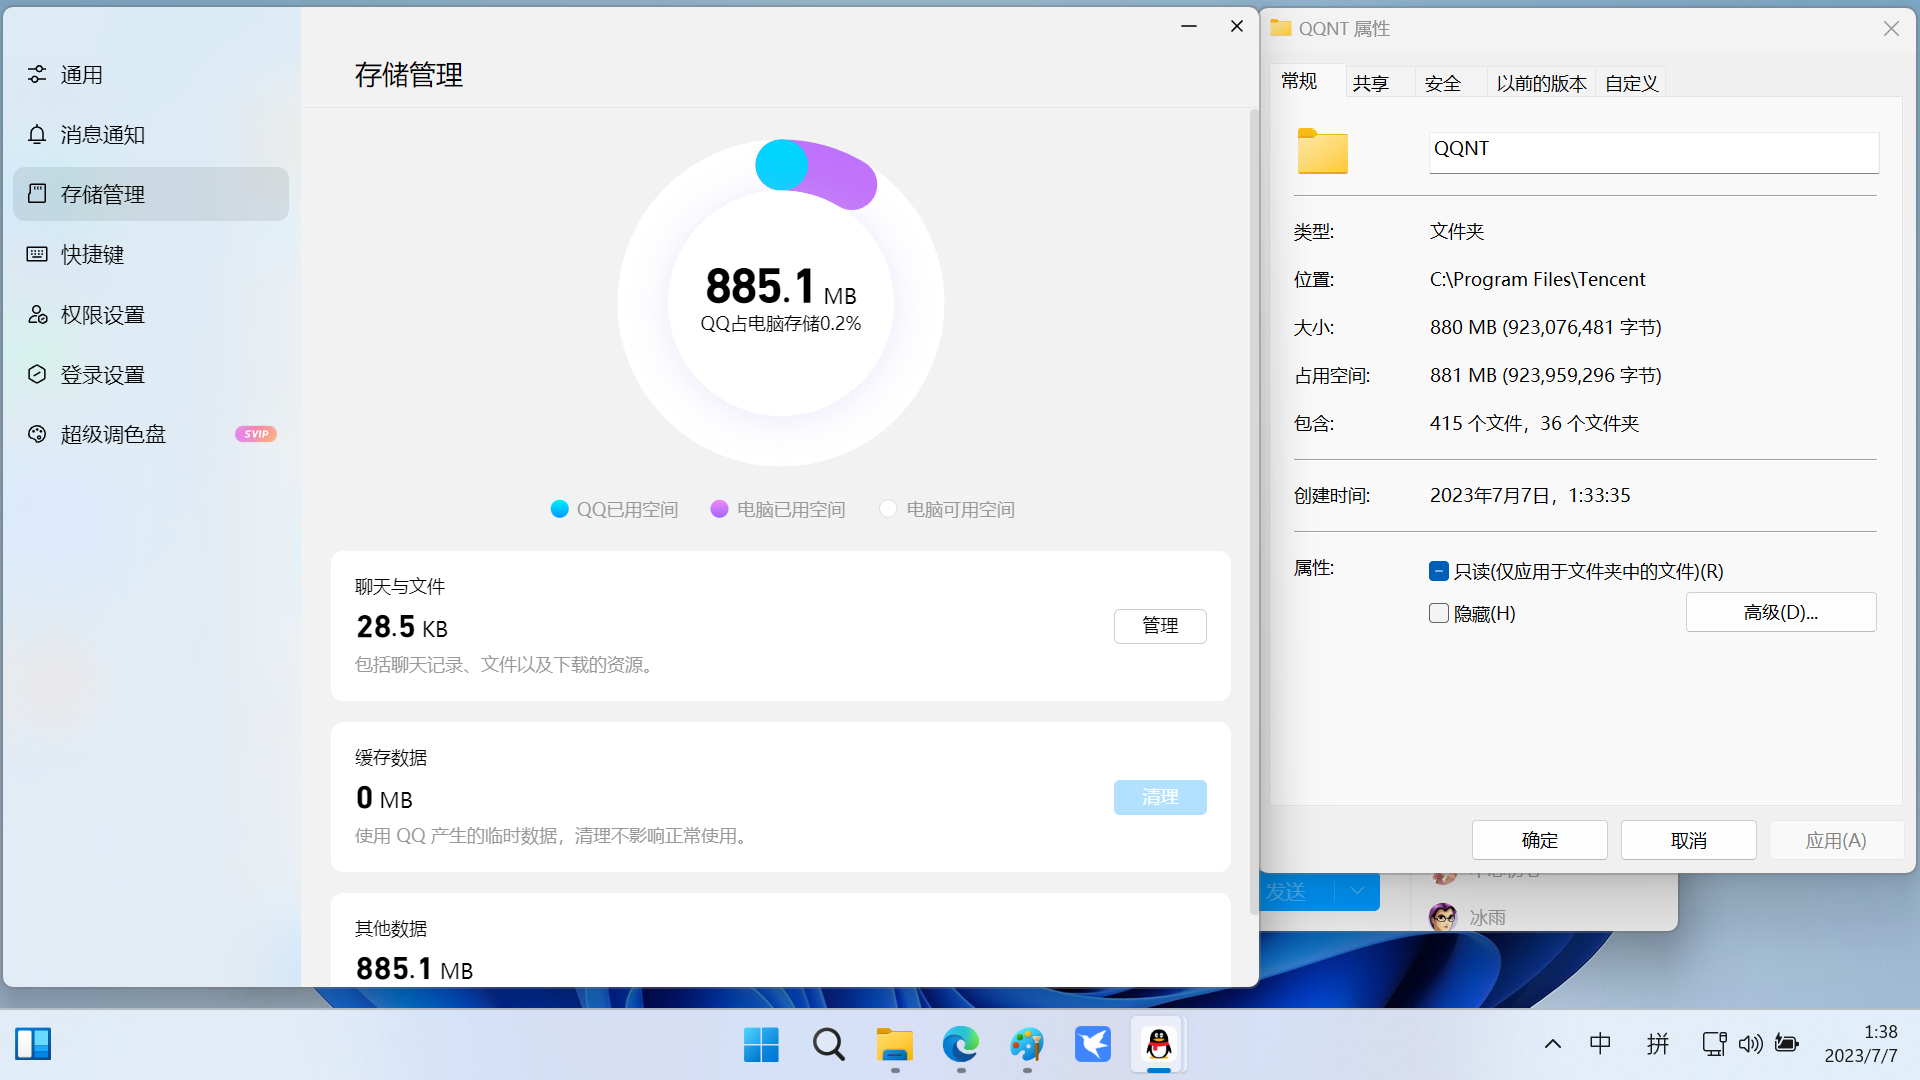Open 权限设置 permission settings
The width and height of the screenshot is (1920, 1080).
point(150,314)
